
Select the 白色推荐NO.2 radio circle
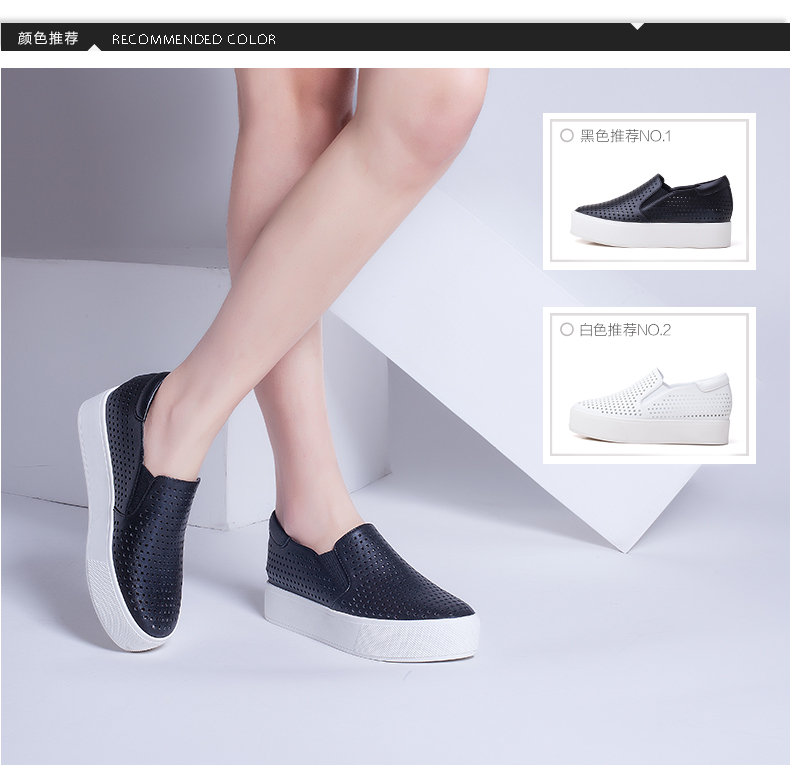coord(566,329)
